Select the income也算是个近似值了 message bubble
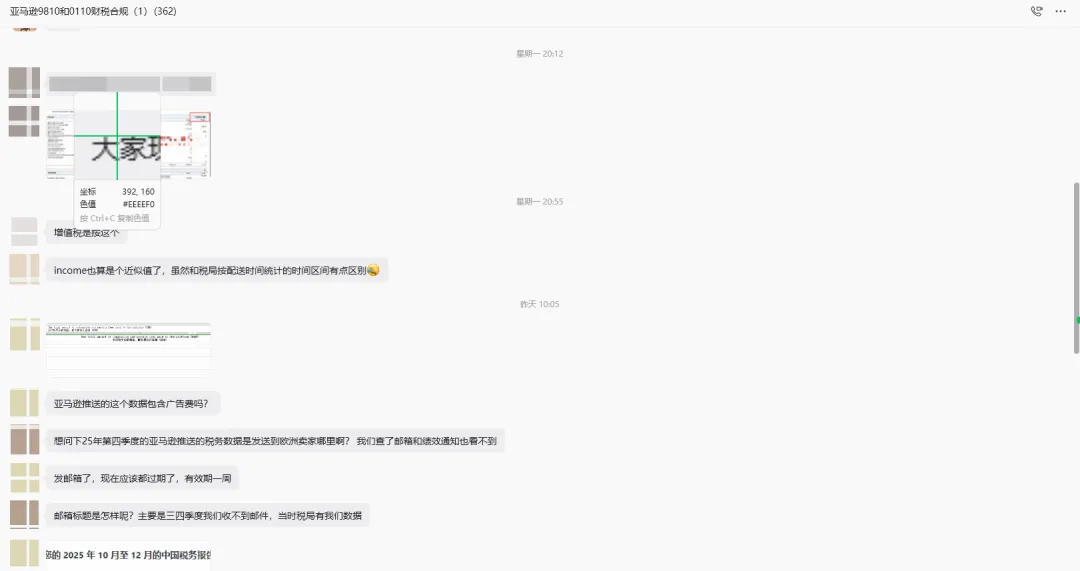The width and height of the screenshot is (1080, 571). click(217, 270)
